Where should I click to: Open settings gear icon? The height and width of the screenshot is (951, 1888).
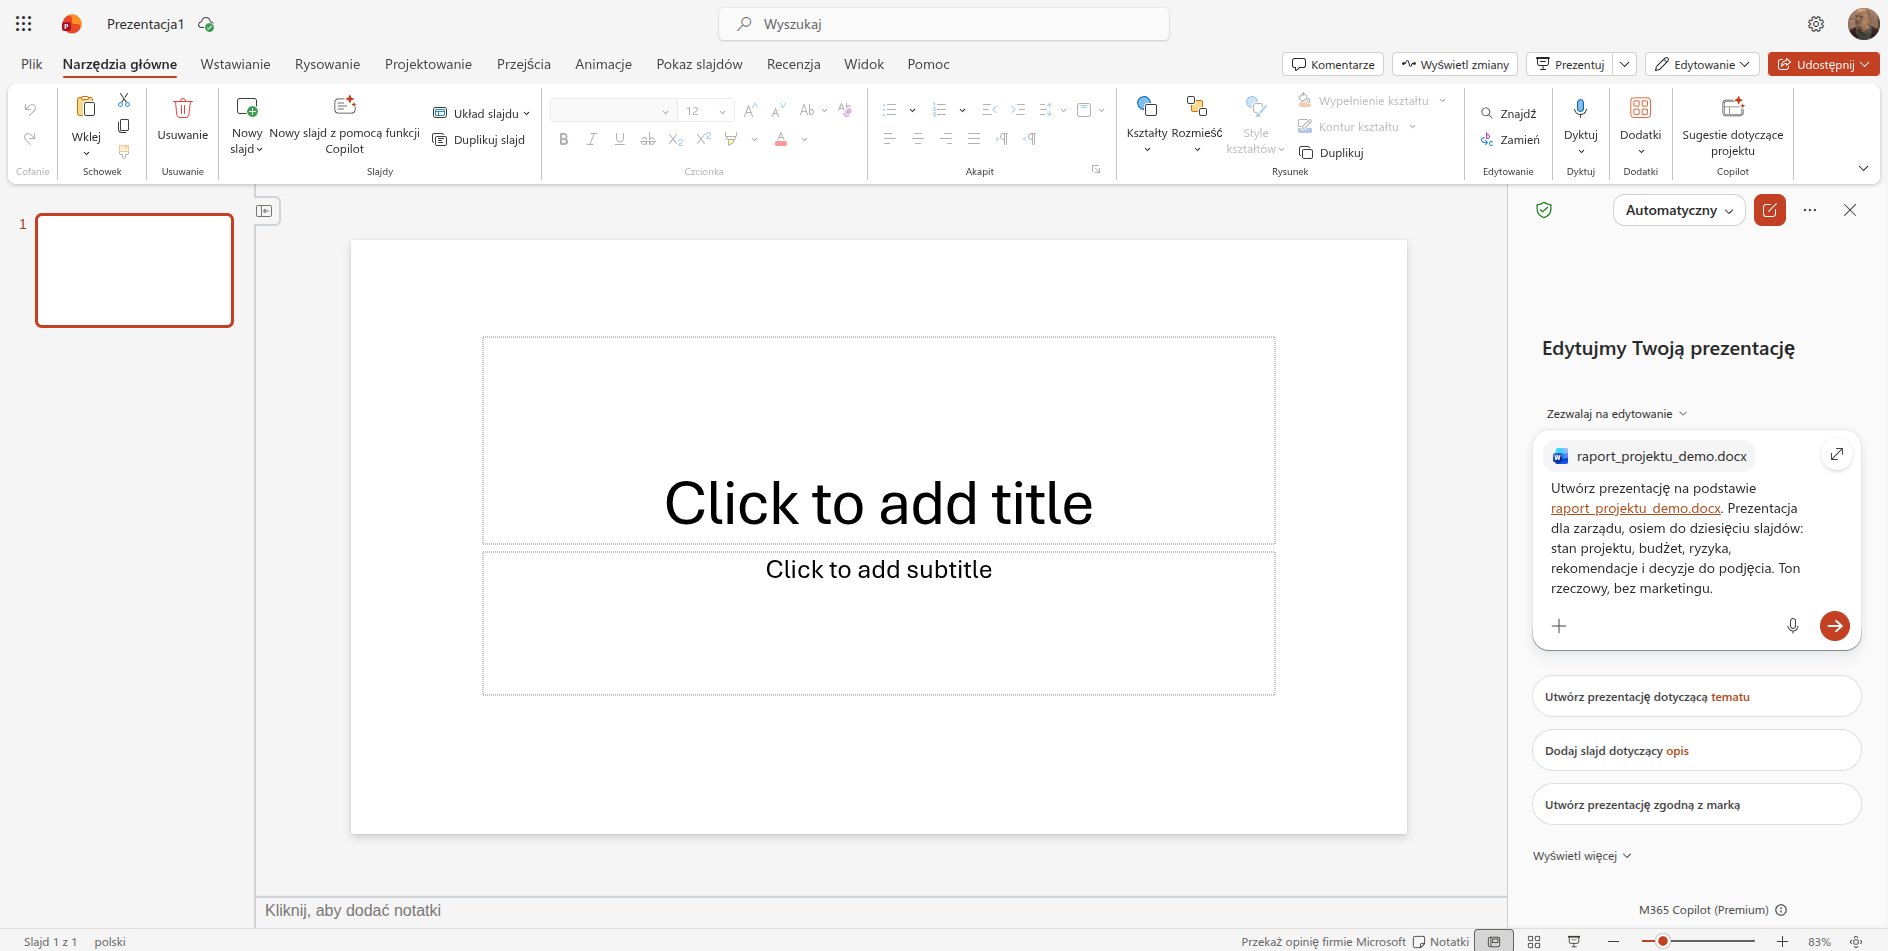(1816, 24)
